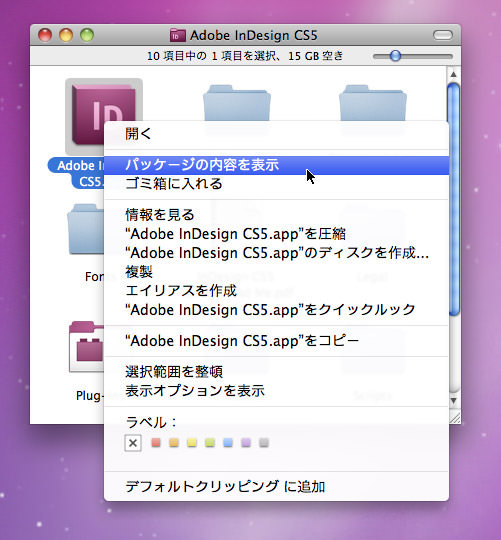
Task: Click the yellow minimize window button
Action: pos(66,35)
